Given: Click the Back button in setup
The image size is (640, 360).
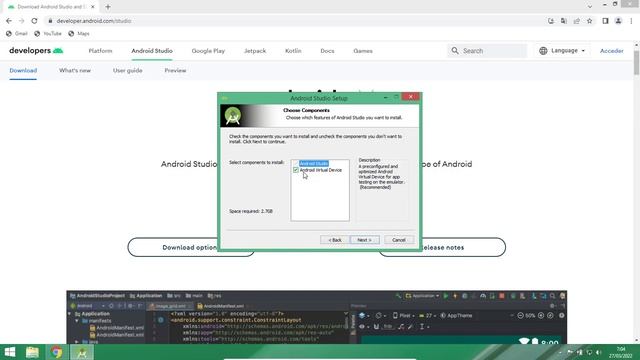Looking at the screenshot, I should pyautogui.click(x=335, y=240).
